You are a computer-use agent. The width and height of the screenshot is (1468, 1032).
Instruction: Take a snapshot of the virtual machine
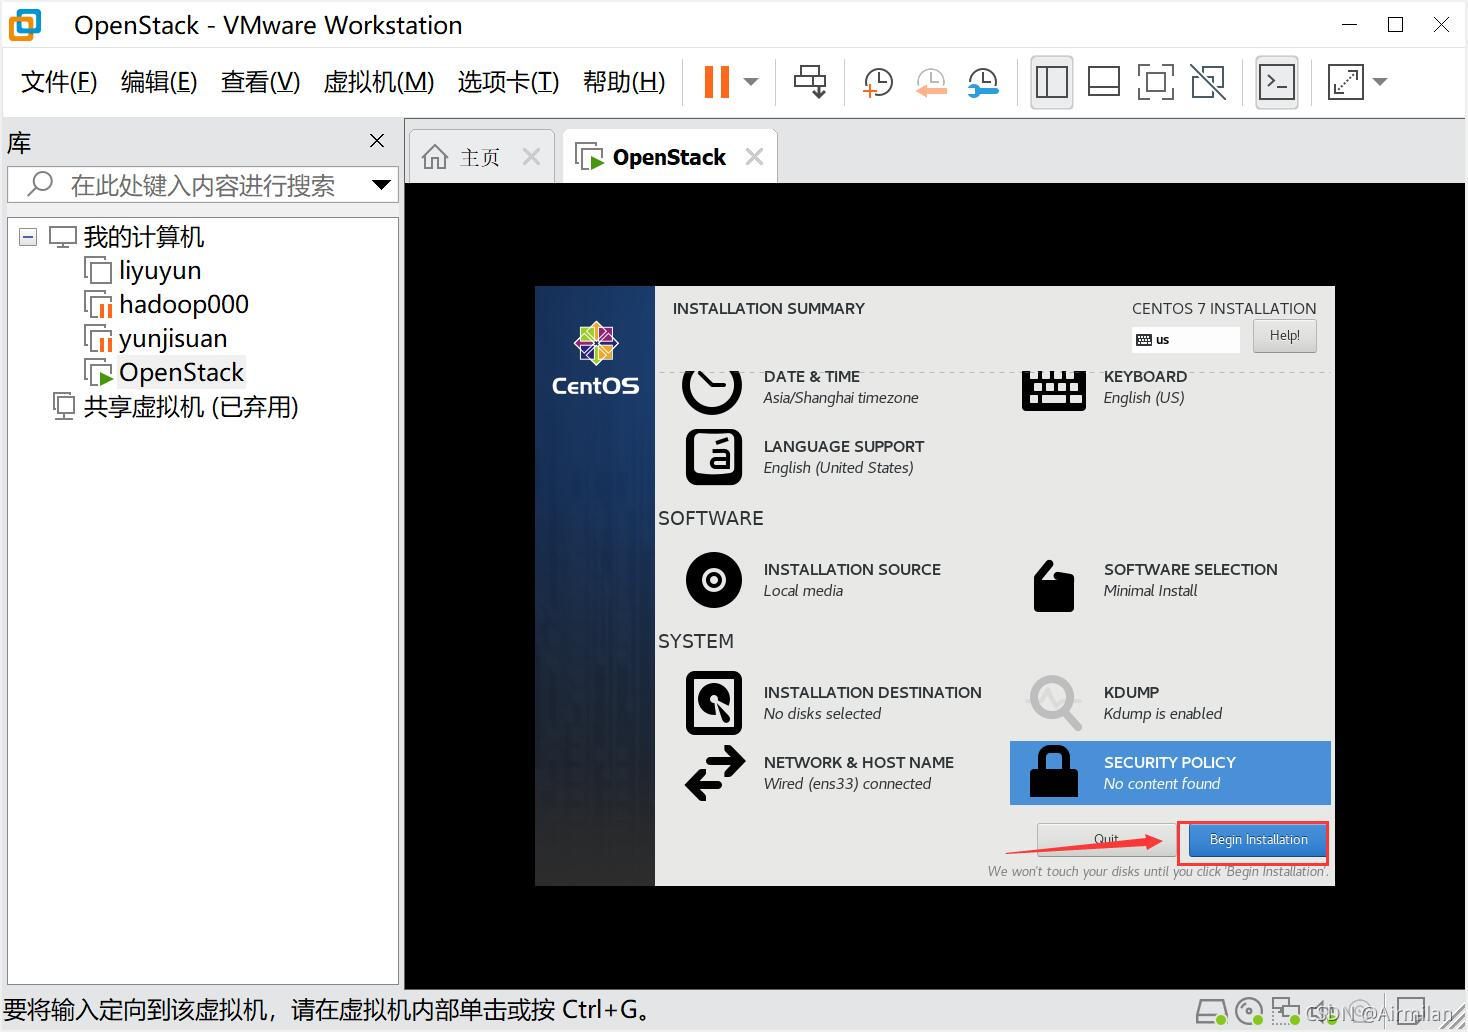click(877, 82)
